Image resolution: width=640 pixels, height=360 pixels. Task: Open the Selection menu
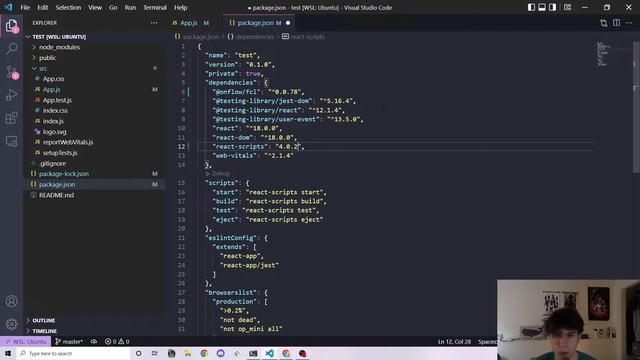point(68,7)
